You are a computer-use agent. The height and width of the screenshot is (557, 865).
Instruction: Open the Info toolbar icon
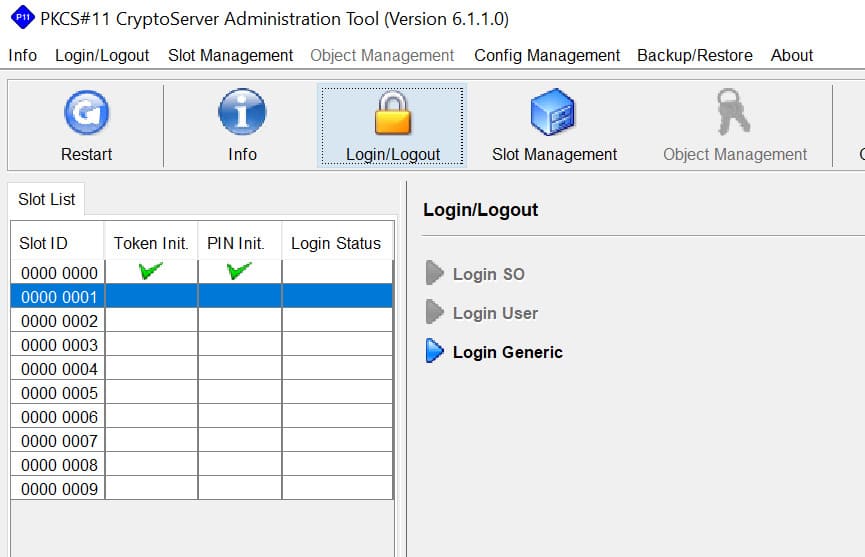[x=242, y=112]
